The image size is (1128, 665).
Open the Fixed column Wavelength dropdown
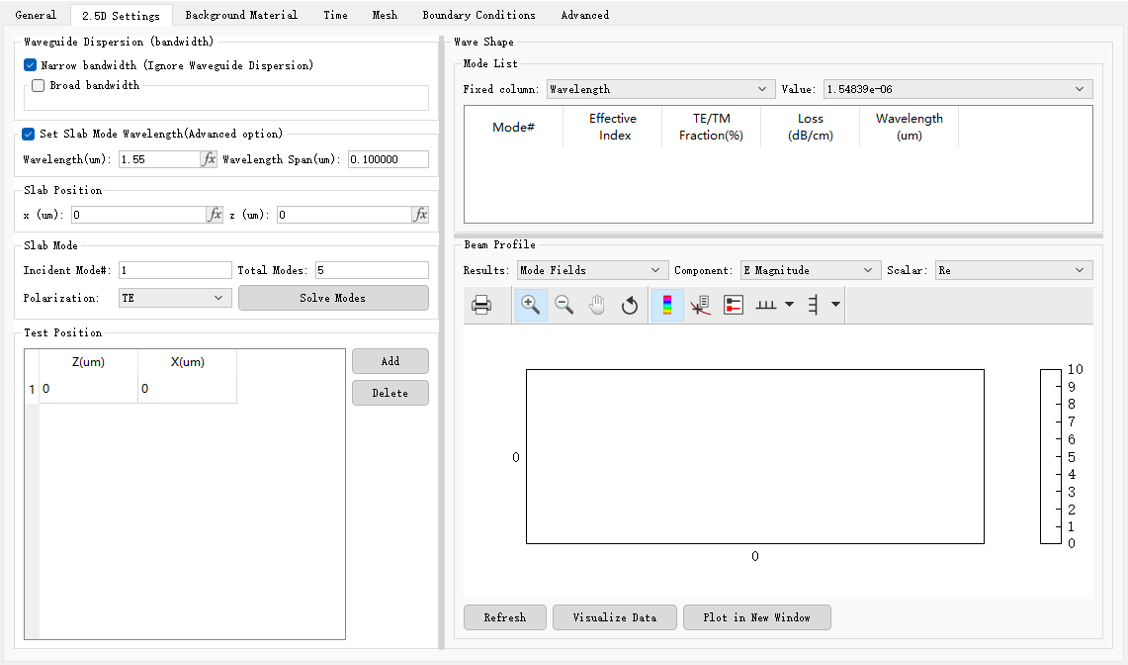[x=661, y=89]
